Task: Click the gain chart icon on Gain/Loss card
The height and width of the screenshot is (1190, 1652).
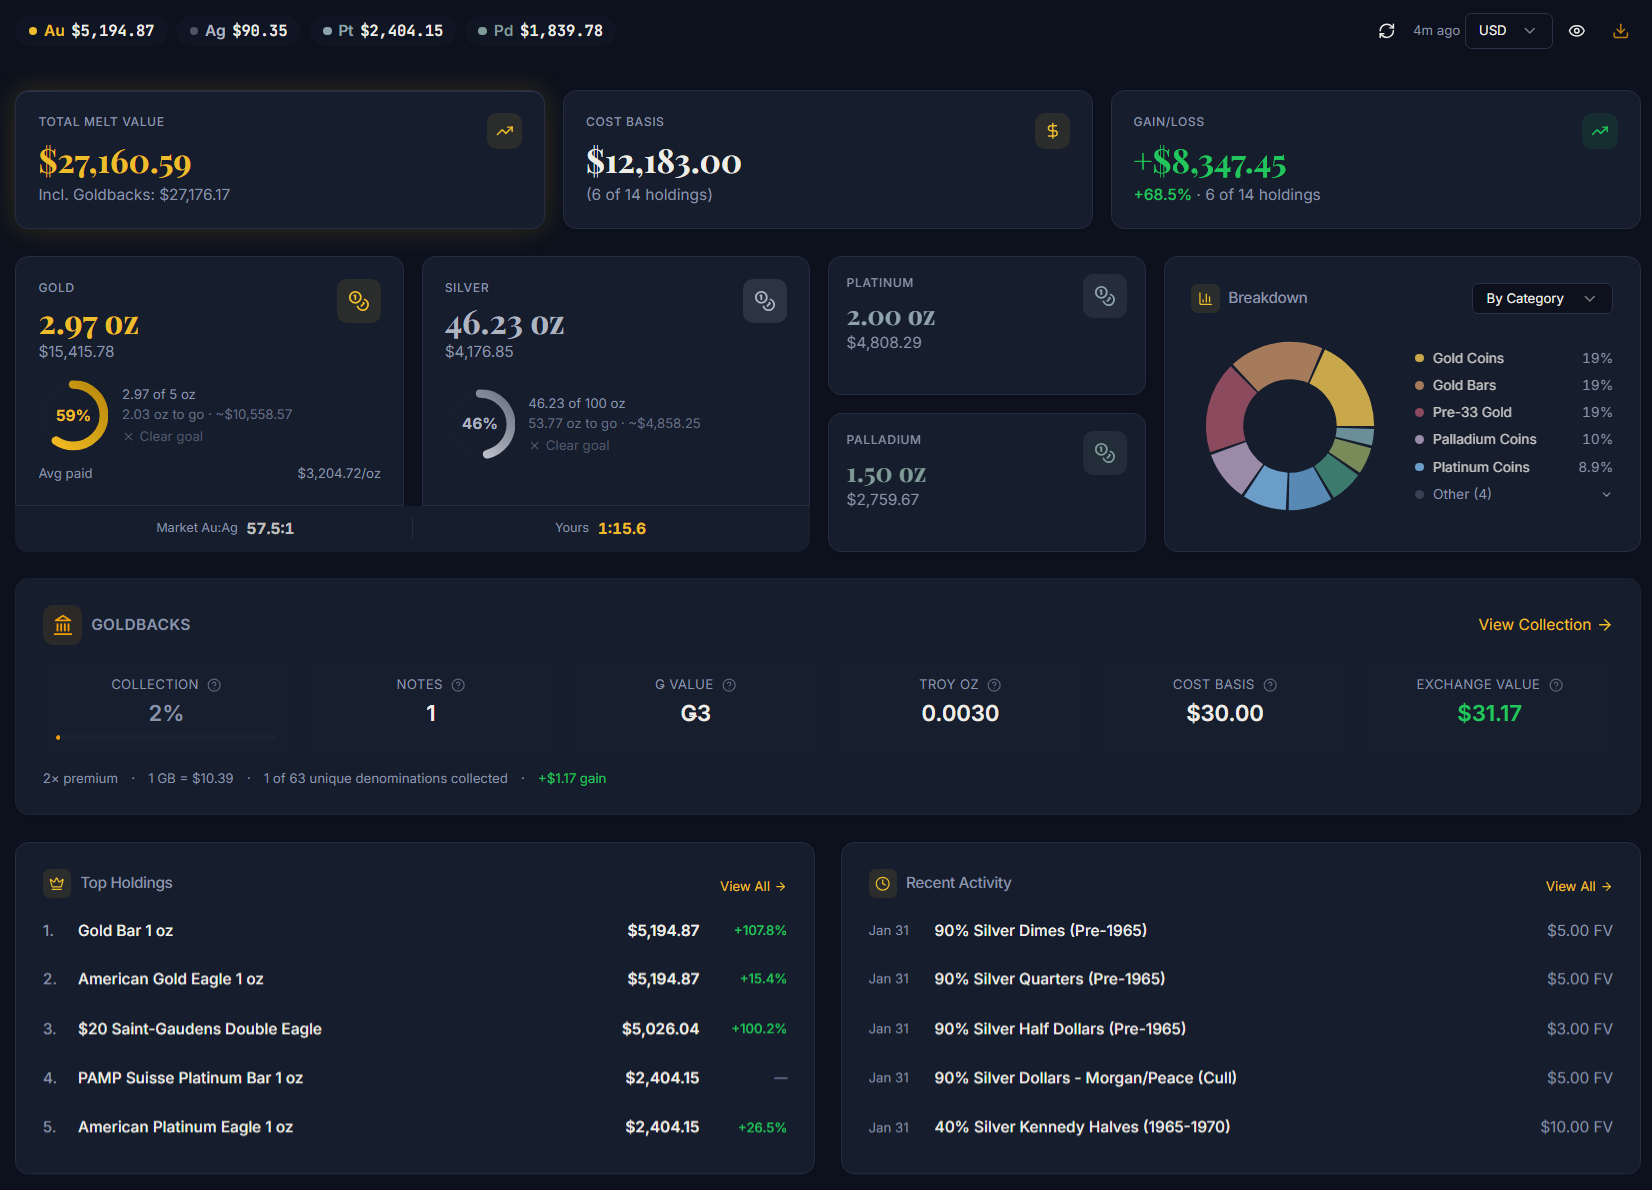Action: point(1600,131)
